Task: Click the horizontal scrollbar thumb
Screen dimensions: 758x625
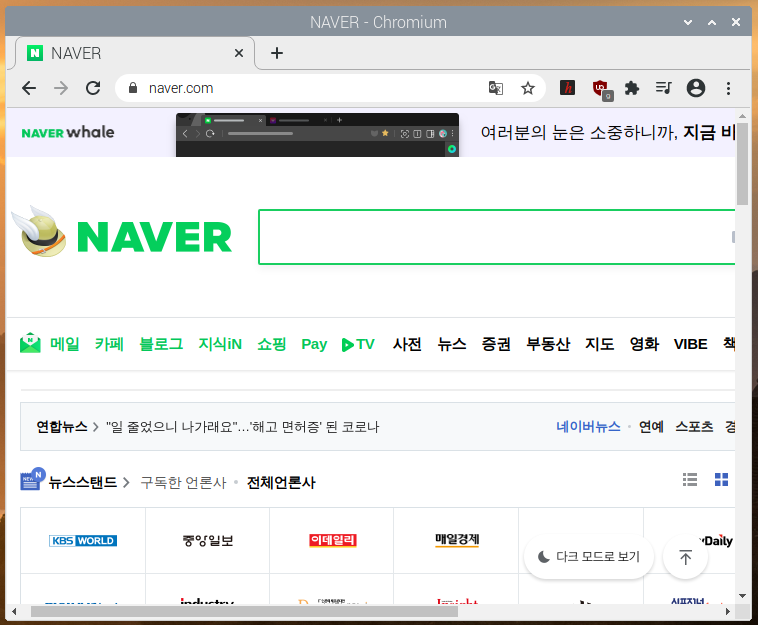Action: [x=244, y=611]
